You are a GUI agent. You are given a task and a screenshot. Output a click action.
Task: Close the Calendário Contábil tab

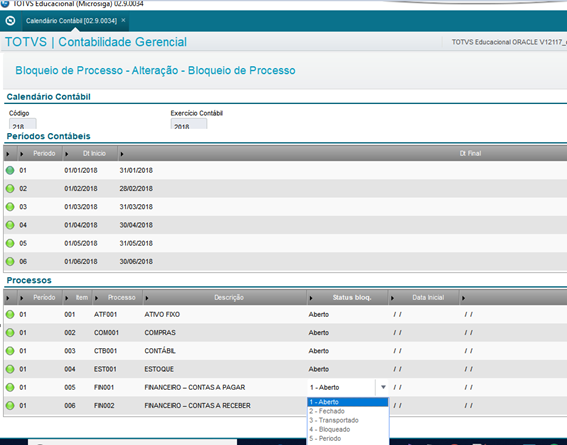click(x=123, y=20)
